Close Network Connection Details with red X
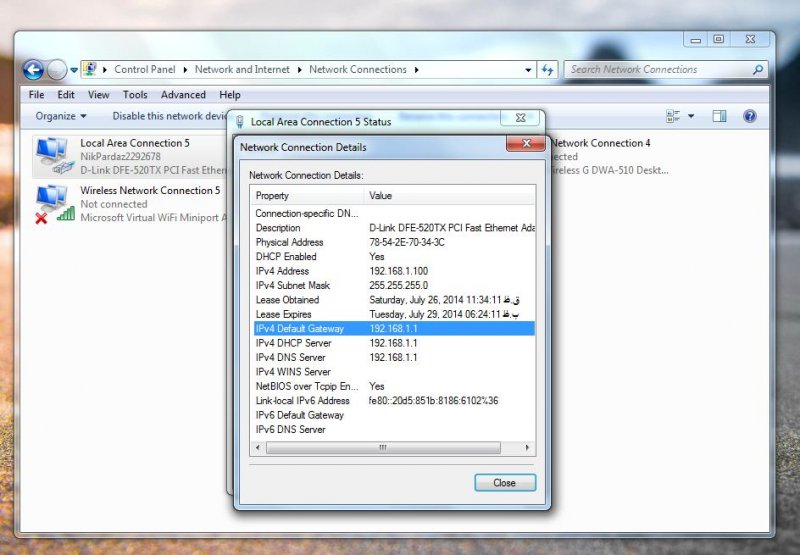This screenshot has height=555, width=800. point(526,143)
